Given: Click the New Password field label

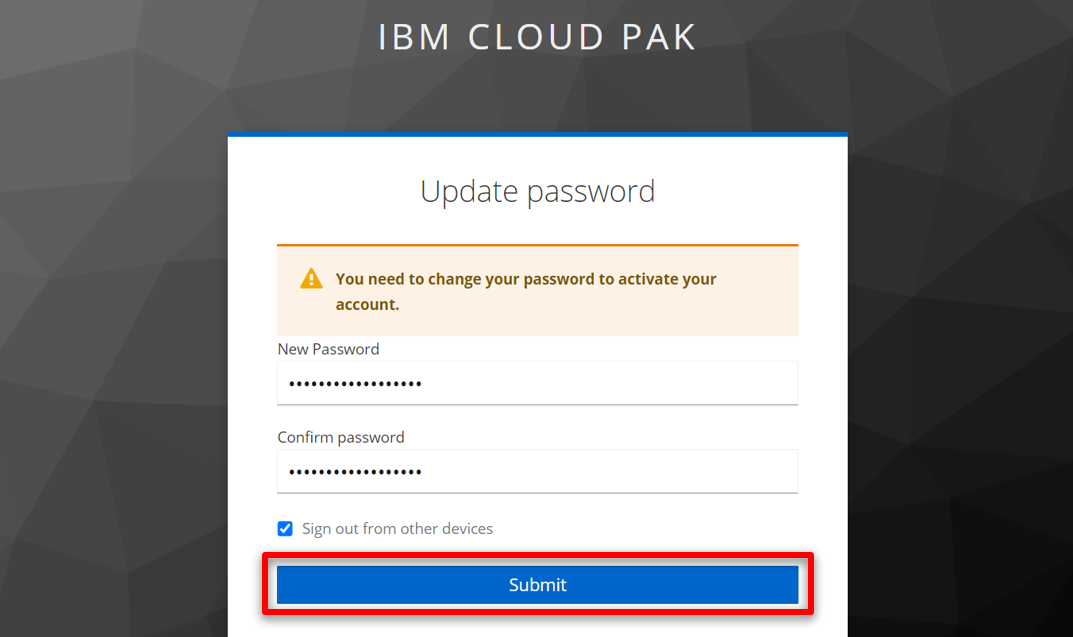Looking at the screenshot, I should click(x=328, y=349).
